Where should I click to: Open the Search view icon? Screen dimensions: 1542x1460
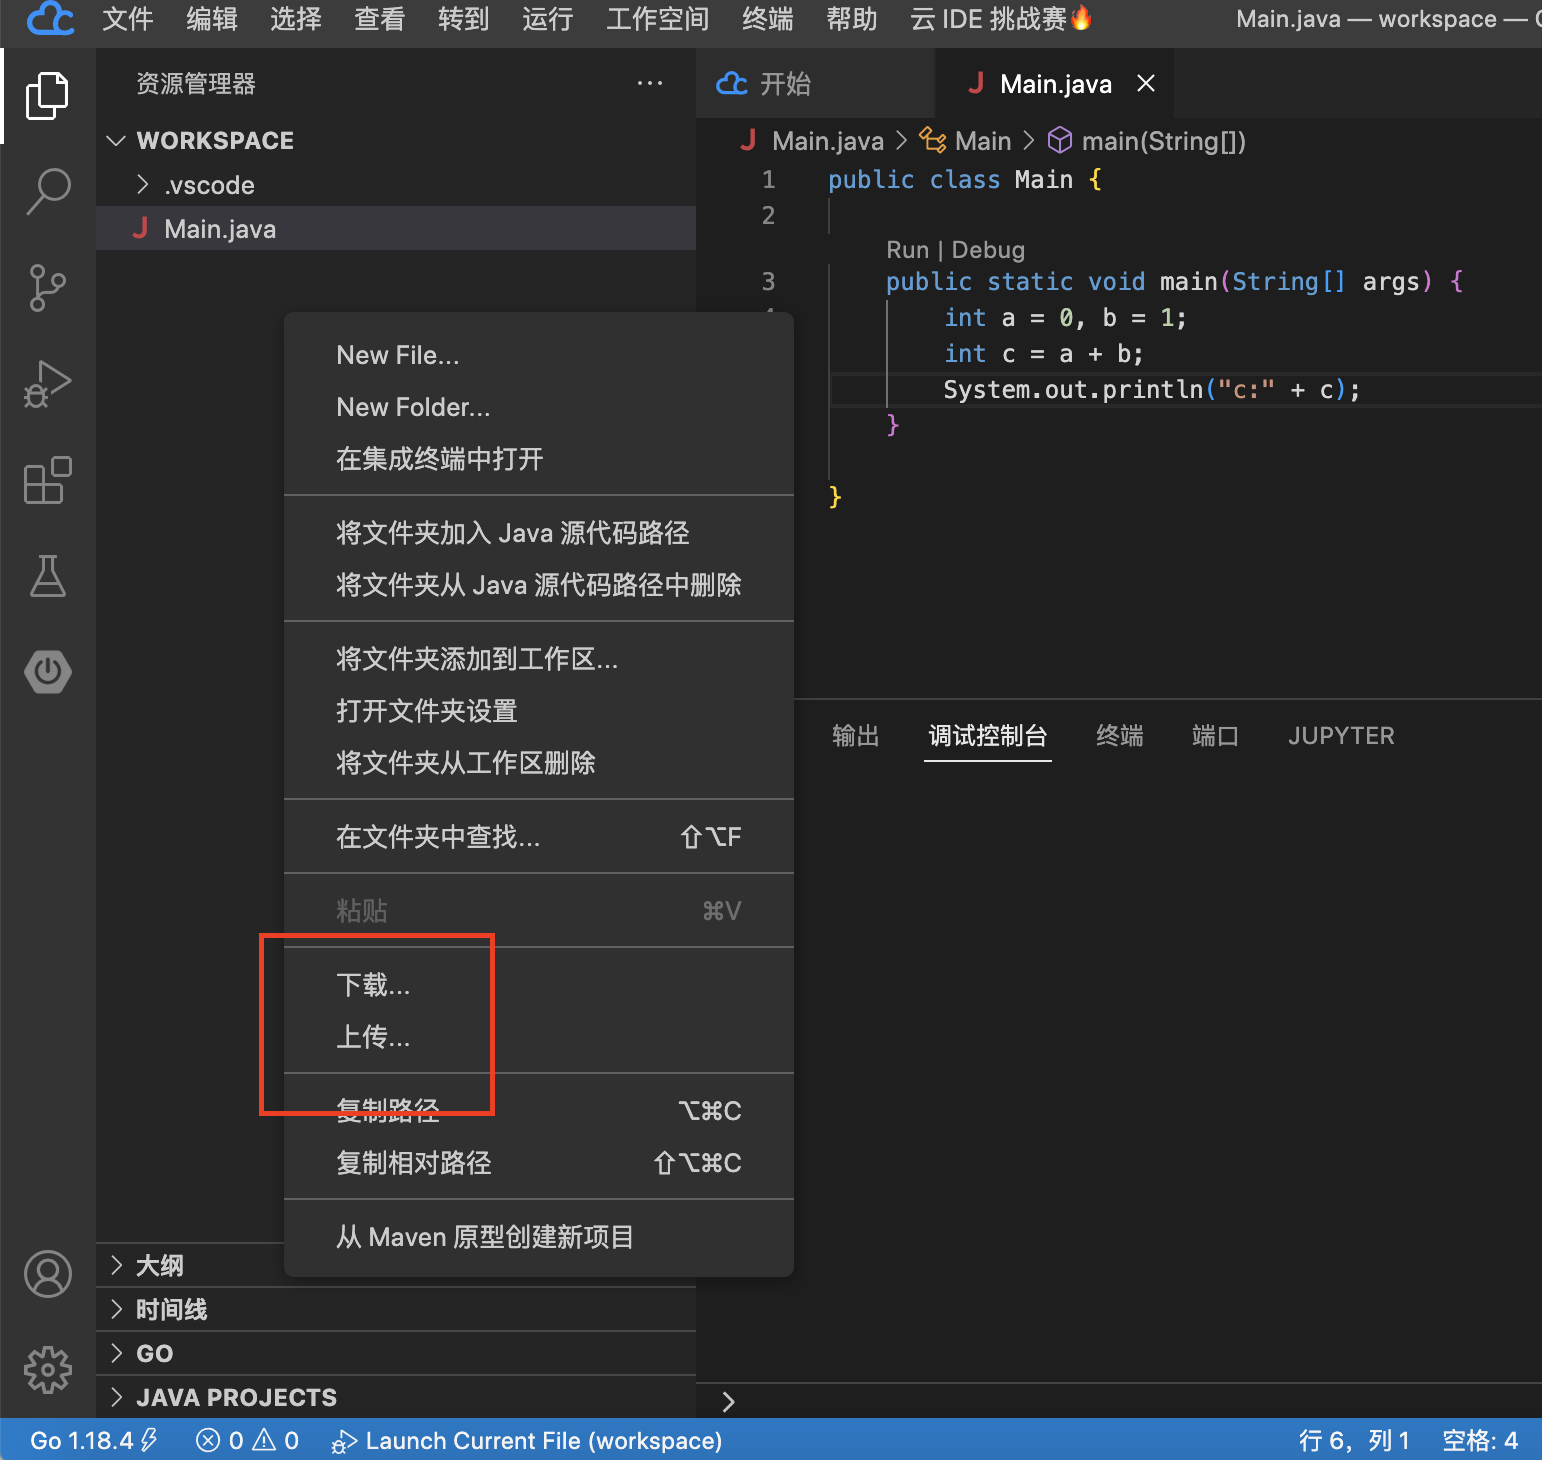pos(47,191)
